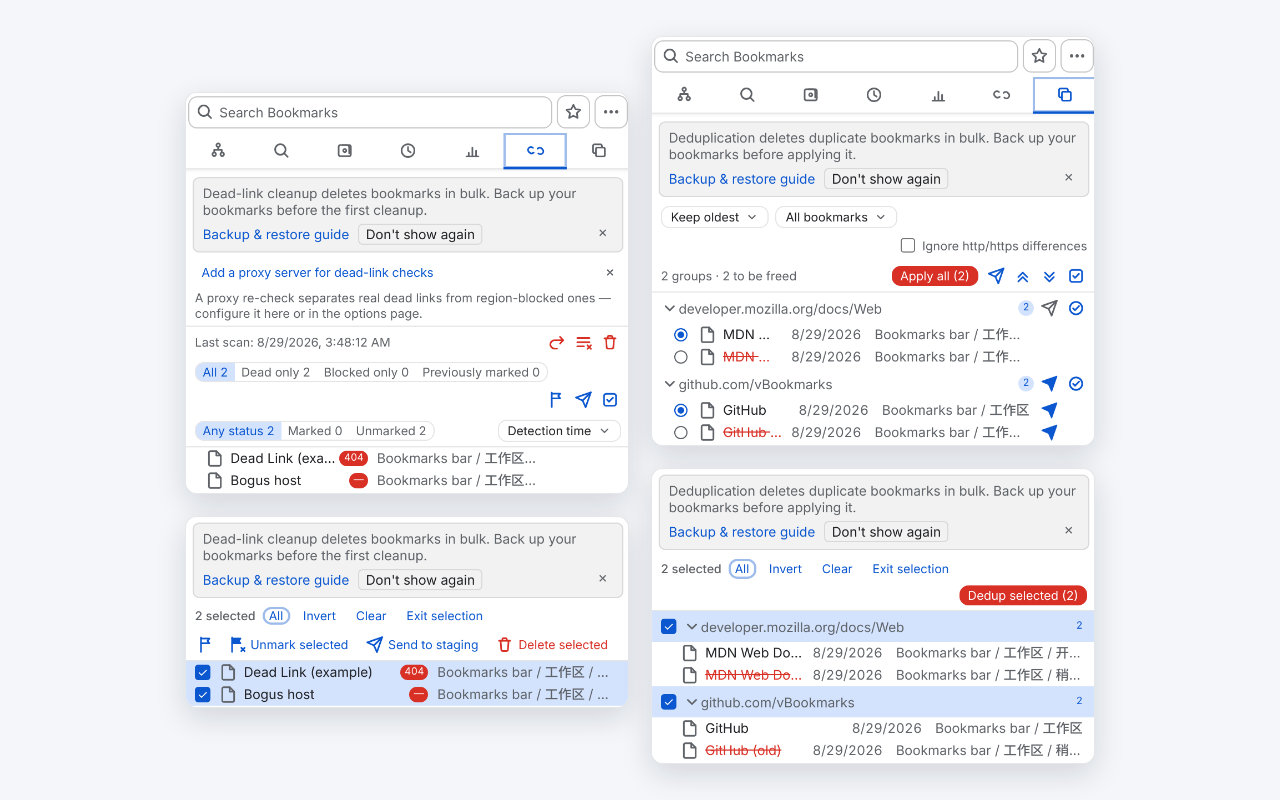This screenshot has height=800, width=1280.
Task: Select the radio button for the struck-through GitHub entry
Action: pyautogui.click(x=681, y=433)
